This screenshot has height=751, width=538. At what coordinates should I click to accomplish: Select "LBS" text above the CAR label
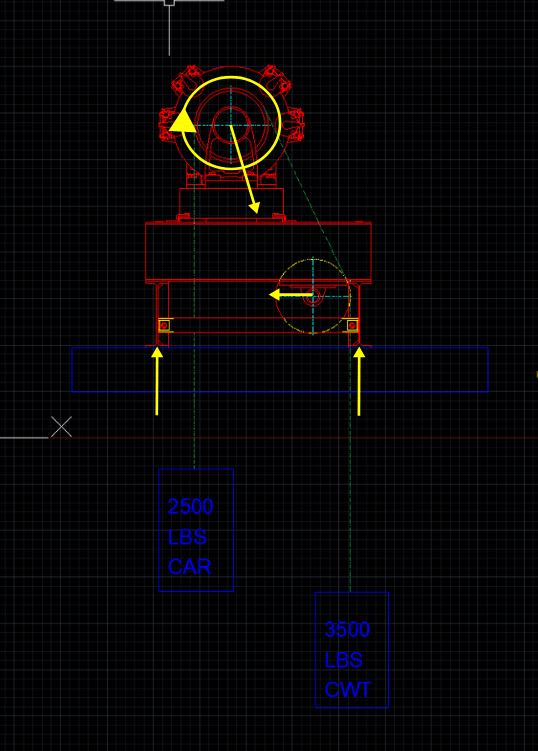tap(187, 537)
